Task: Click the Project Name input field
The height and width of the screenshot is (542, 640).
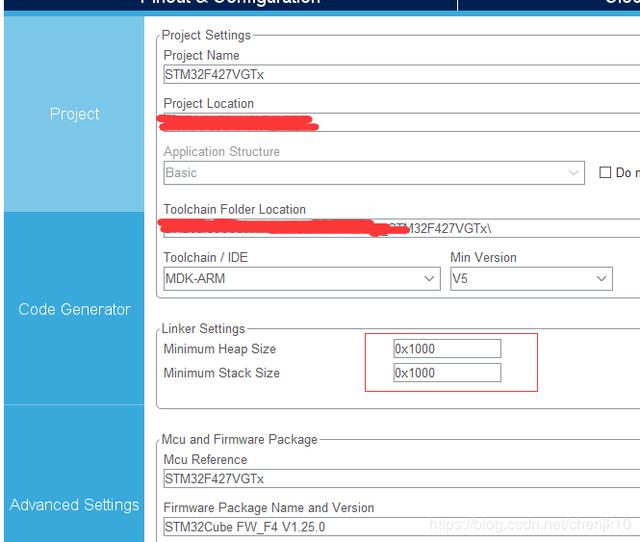Action: pos(402,74)
